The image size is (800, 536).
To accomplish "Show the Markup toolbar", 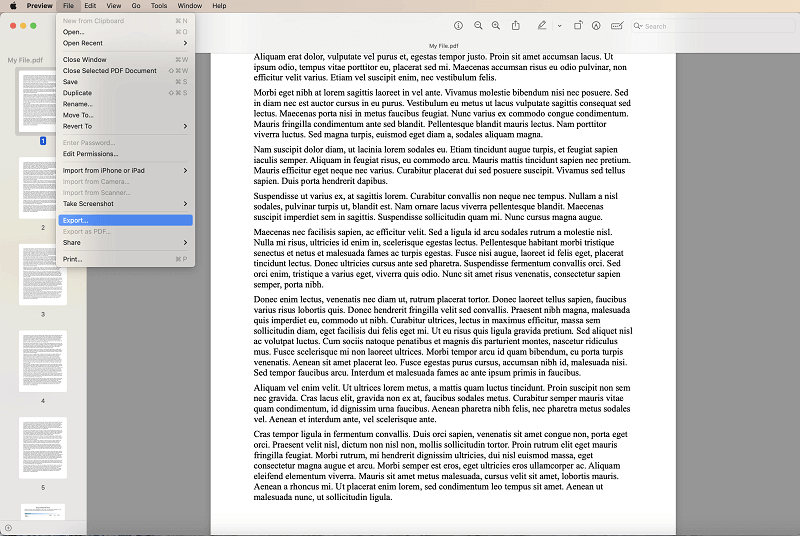I will pyautogui.click(x=596, y=25).
